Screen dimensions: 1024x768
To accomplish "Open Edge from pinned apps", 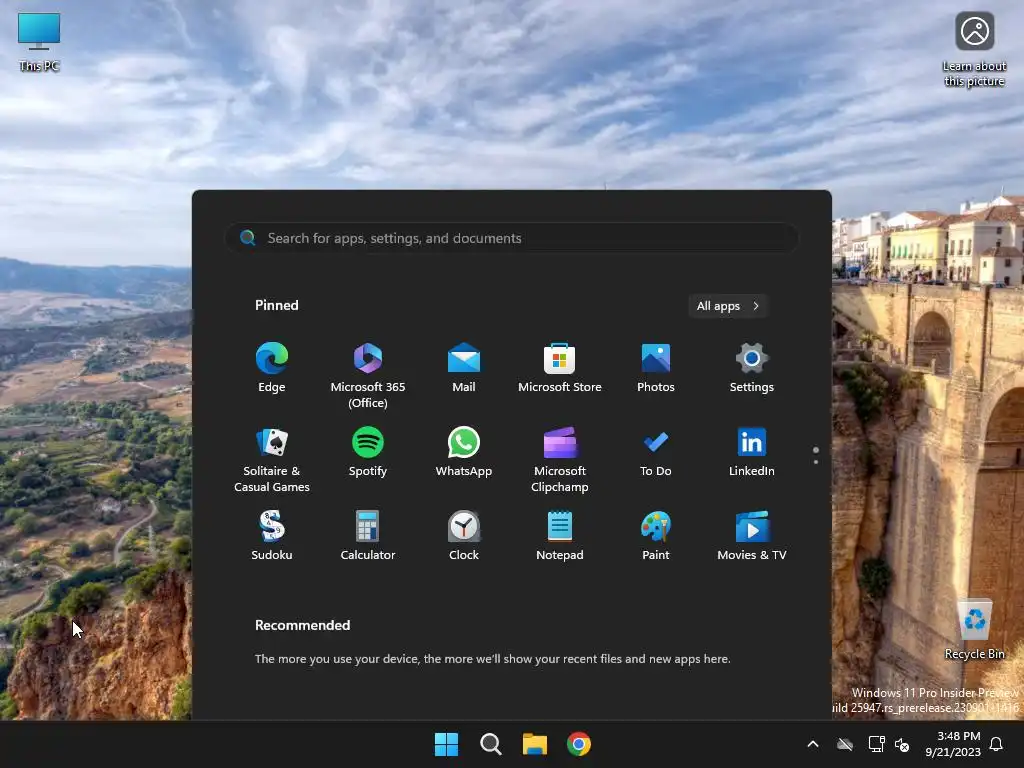I will tap(272, 368).
